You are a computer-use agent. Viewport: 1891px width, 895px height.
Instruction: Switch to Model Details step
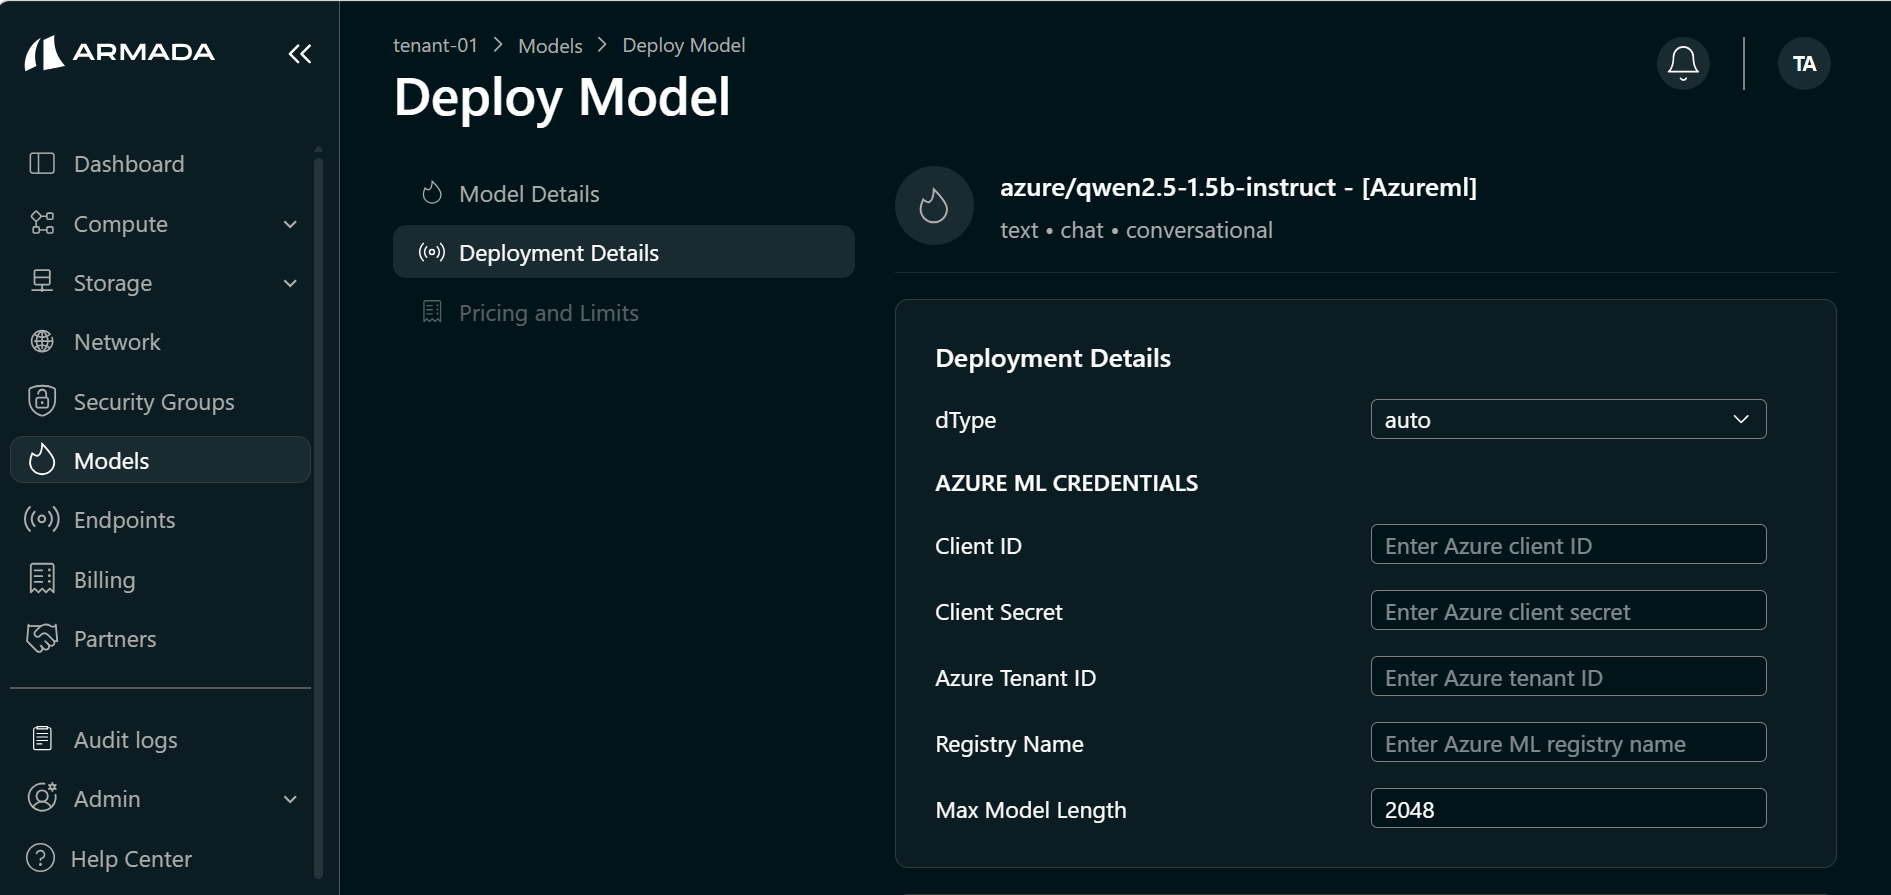point(624,194)
